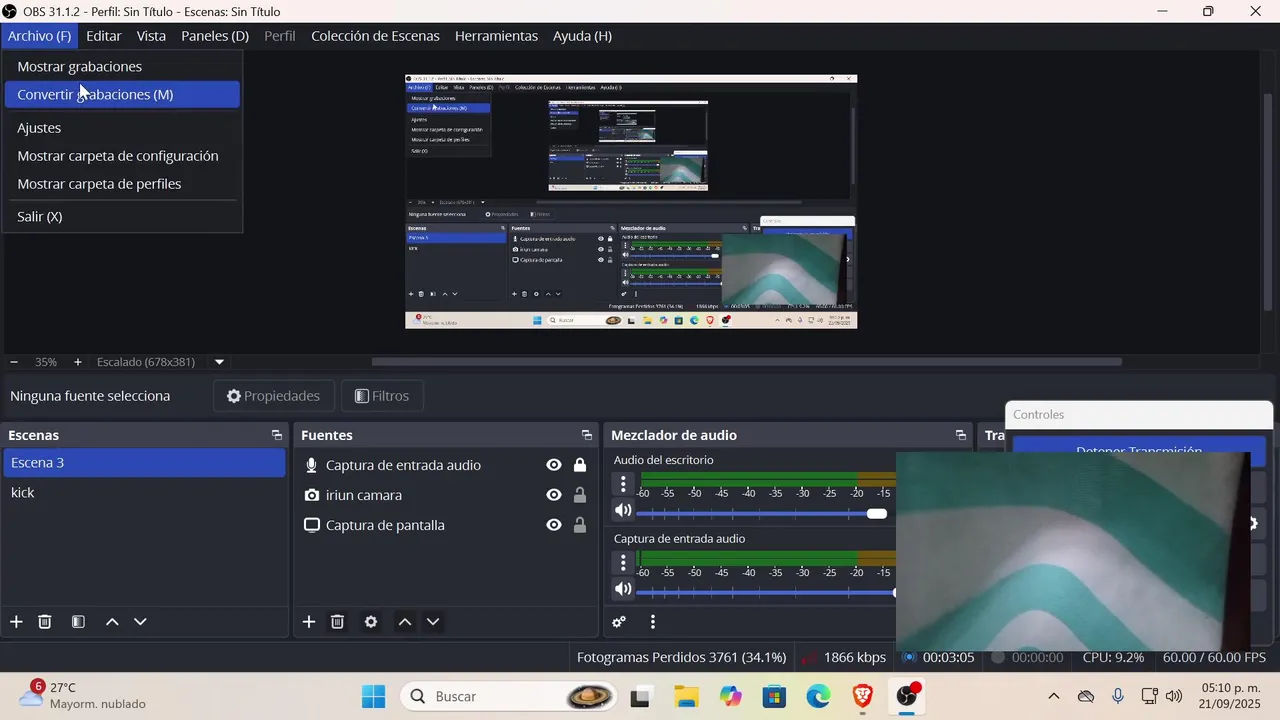This screenshot has height=720, width=1280.
Task: Delete the selected scene with the trash icon
Action: (45, 622)
